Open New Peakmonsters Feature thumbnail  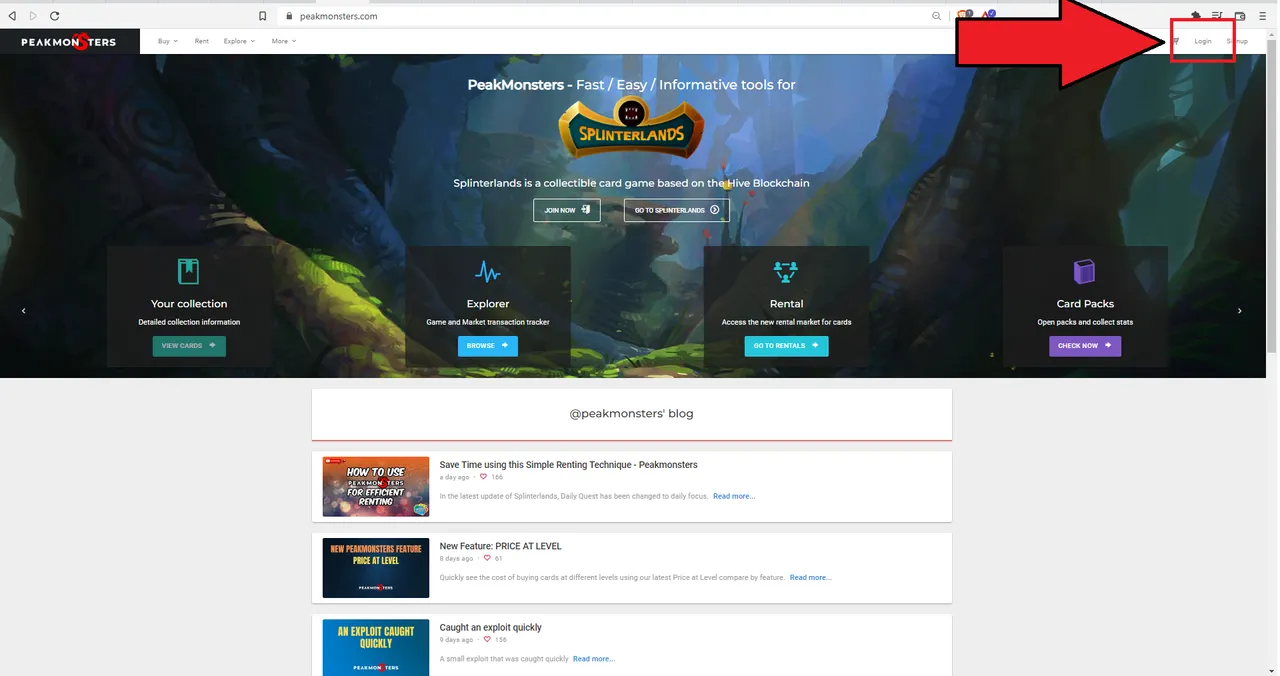[x=376, y=568]
